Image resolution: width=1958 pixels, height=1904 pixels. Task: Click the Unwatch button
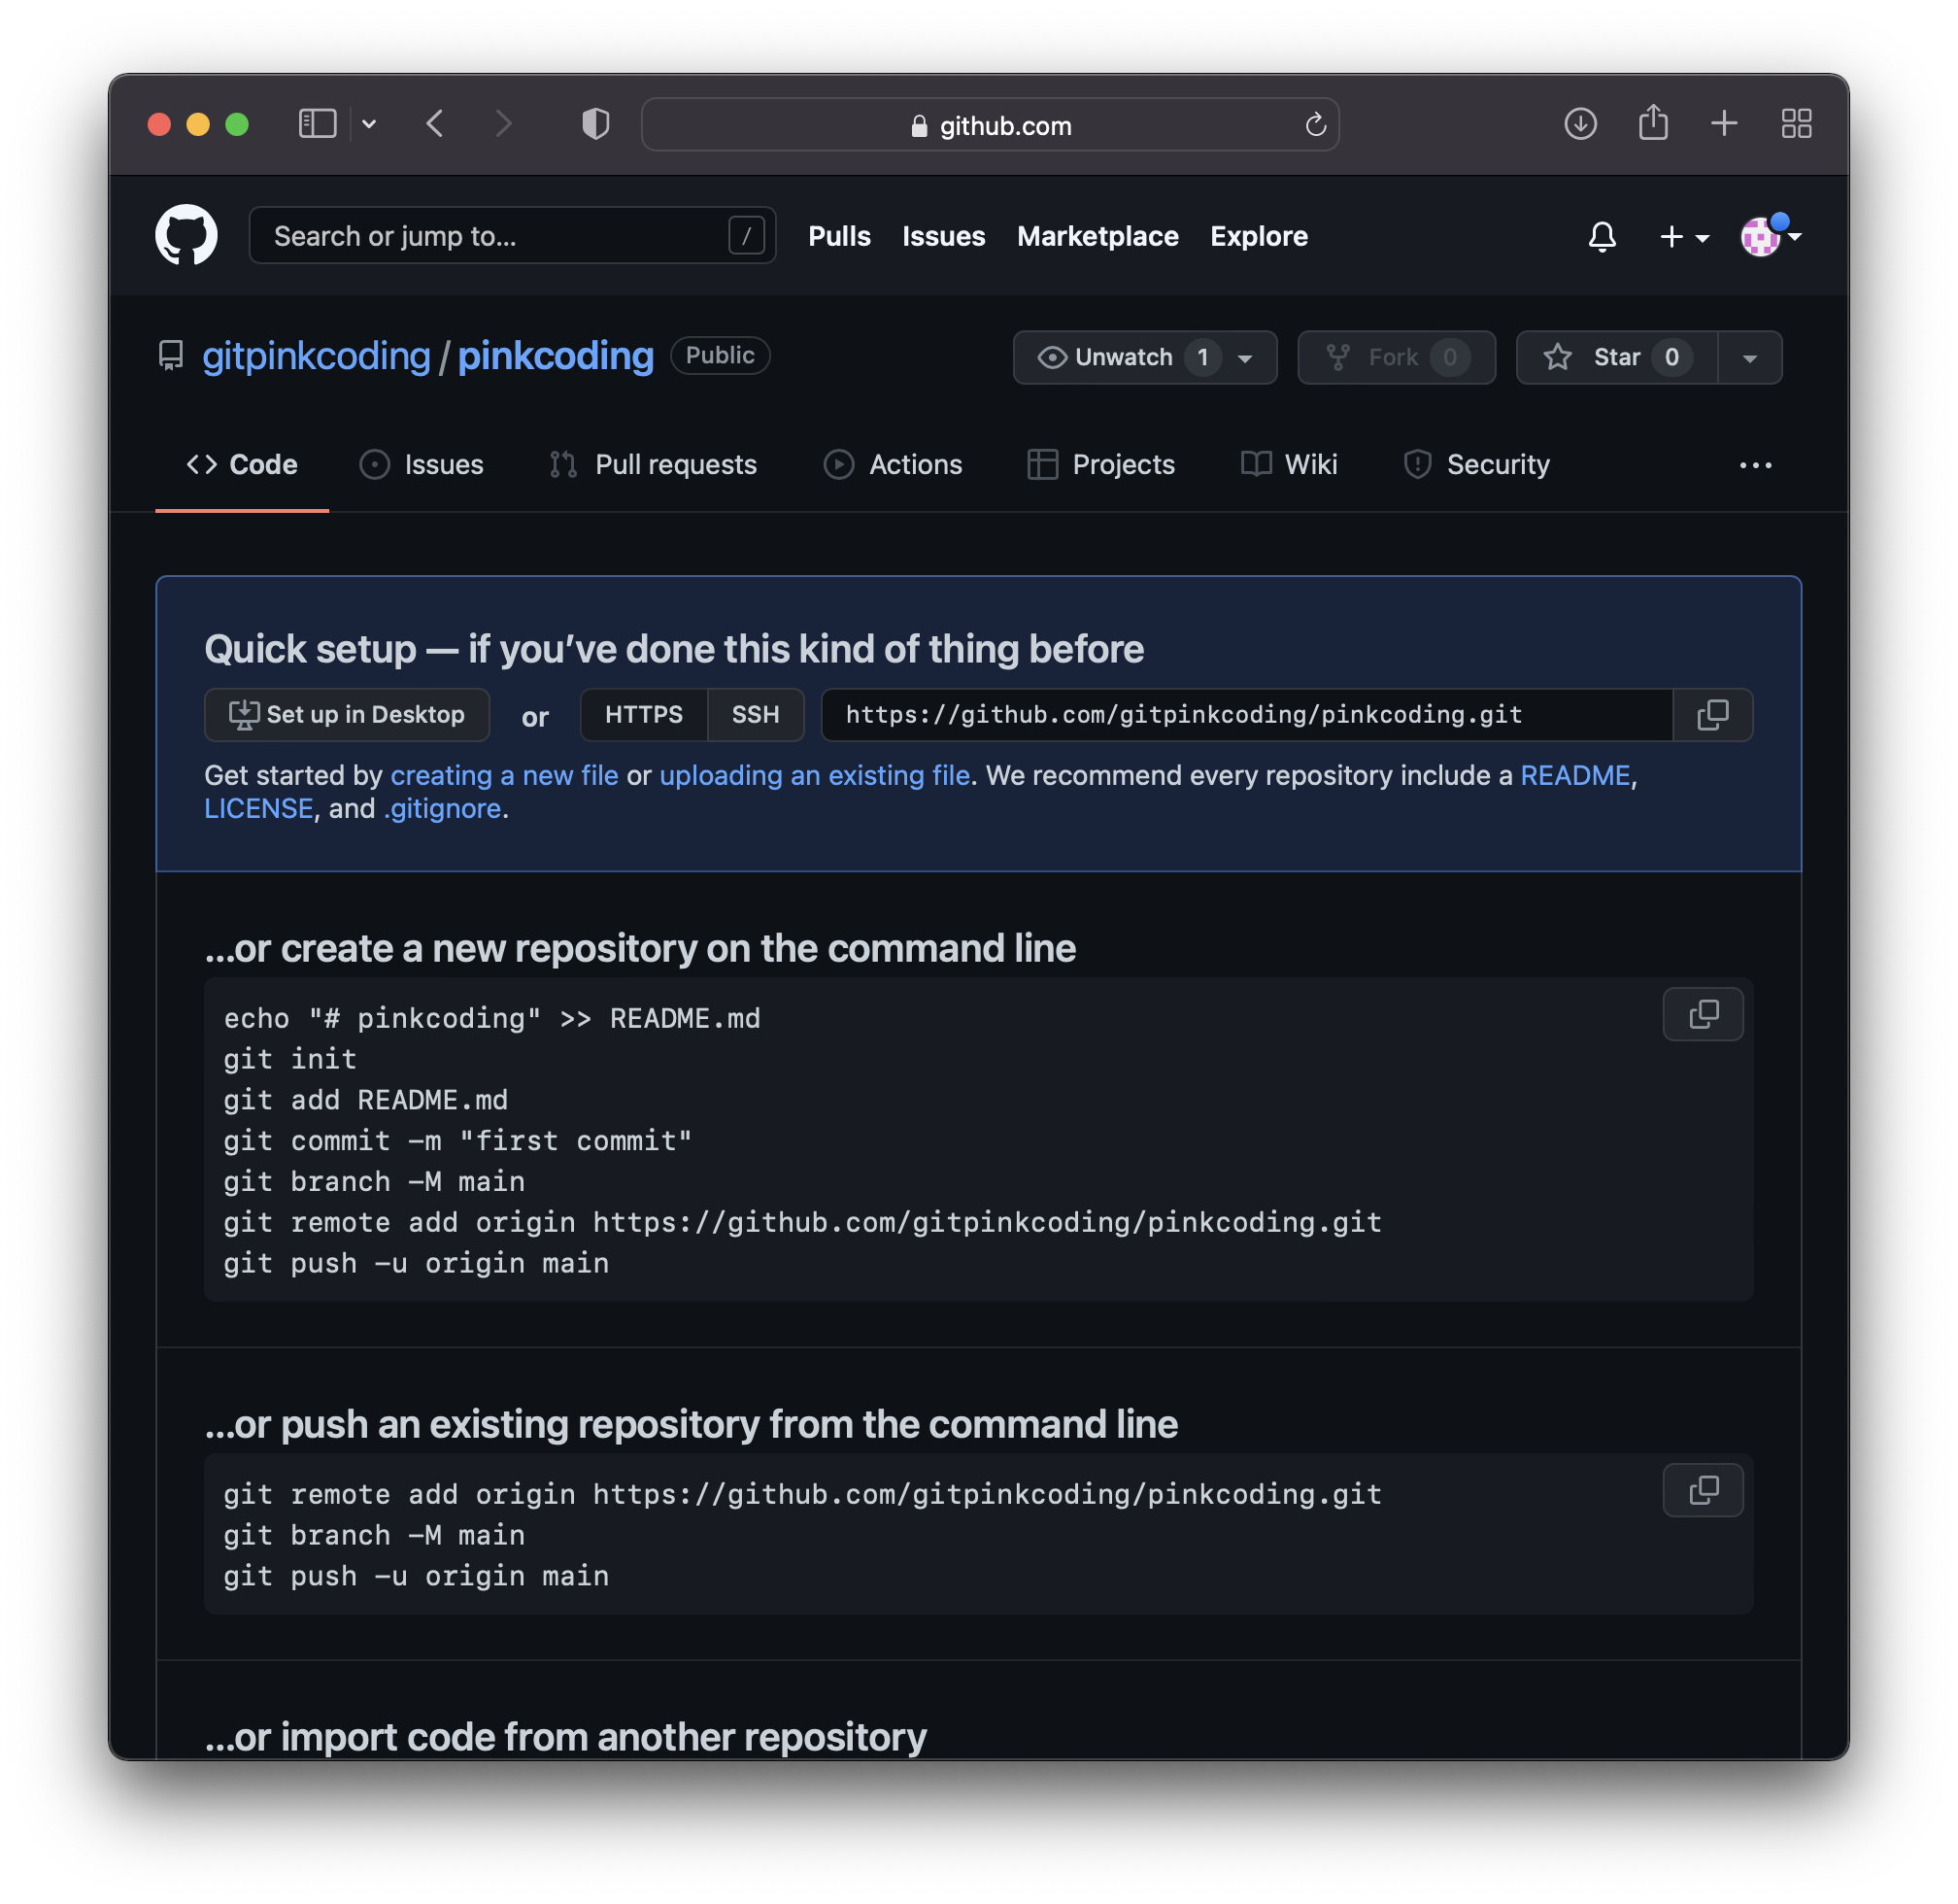click(x=1145, y=357)
